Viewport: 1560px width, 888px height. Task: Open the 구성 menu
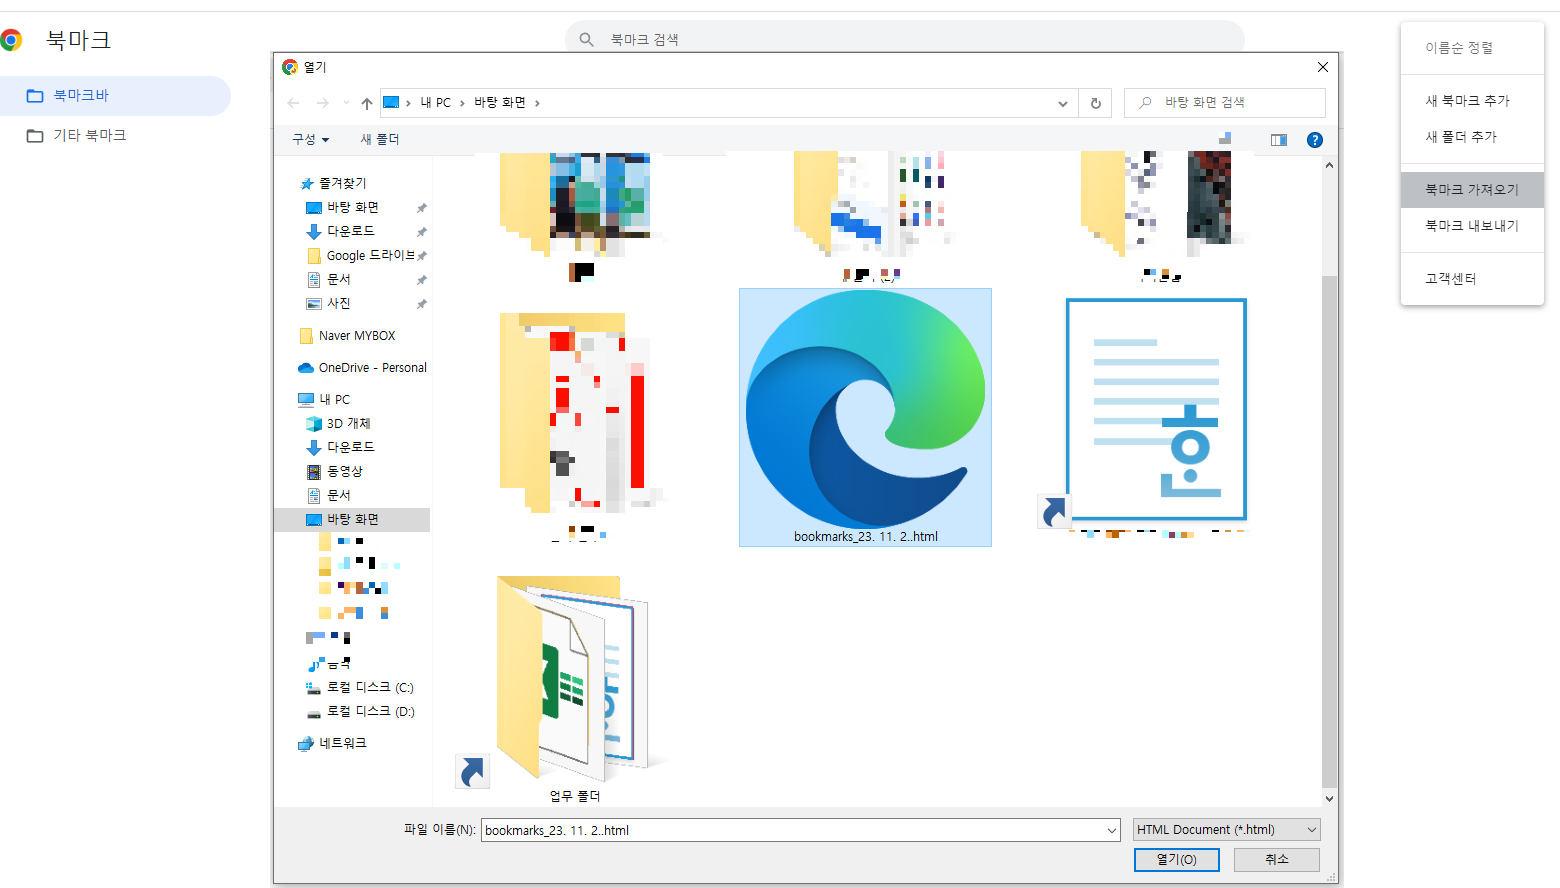coord(310,139)
